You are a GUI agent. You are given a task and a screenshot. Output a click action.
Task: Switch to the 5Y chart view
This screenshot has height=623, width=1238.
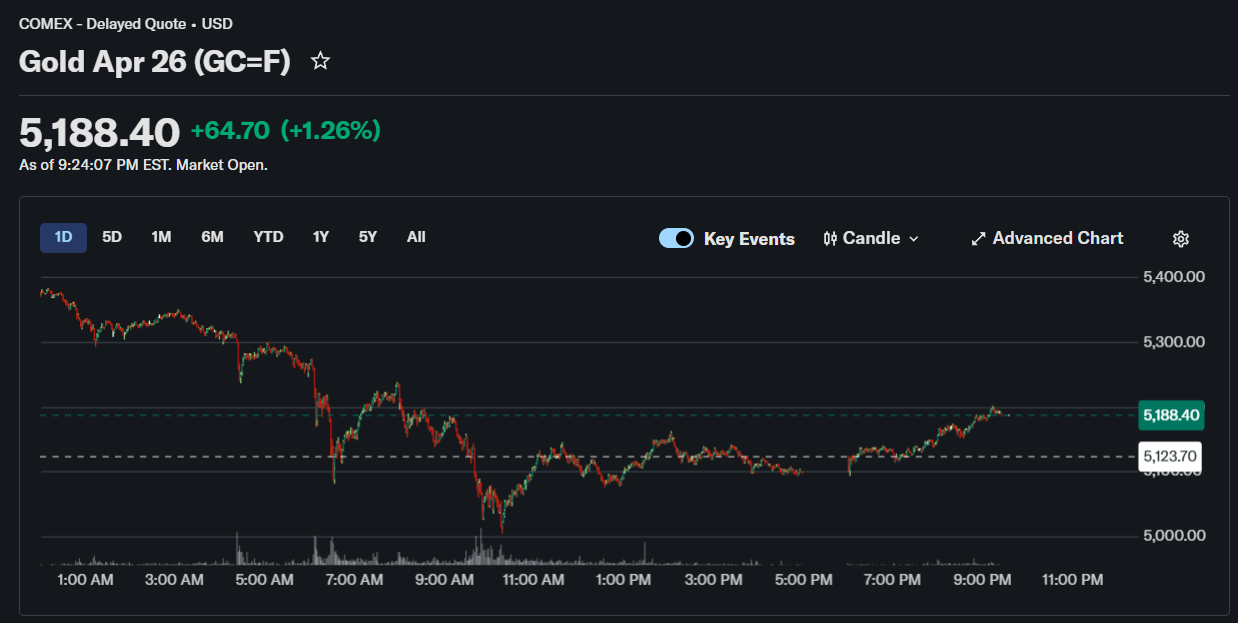tap(368, 237)
